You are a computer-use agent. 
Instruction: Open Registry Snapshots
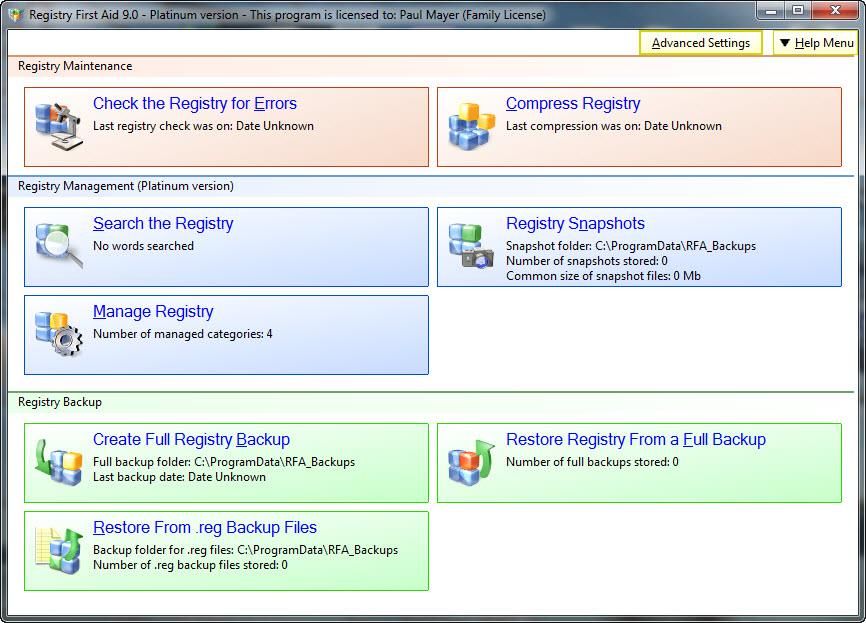pos(576,223)
